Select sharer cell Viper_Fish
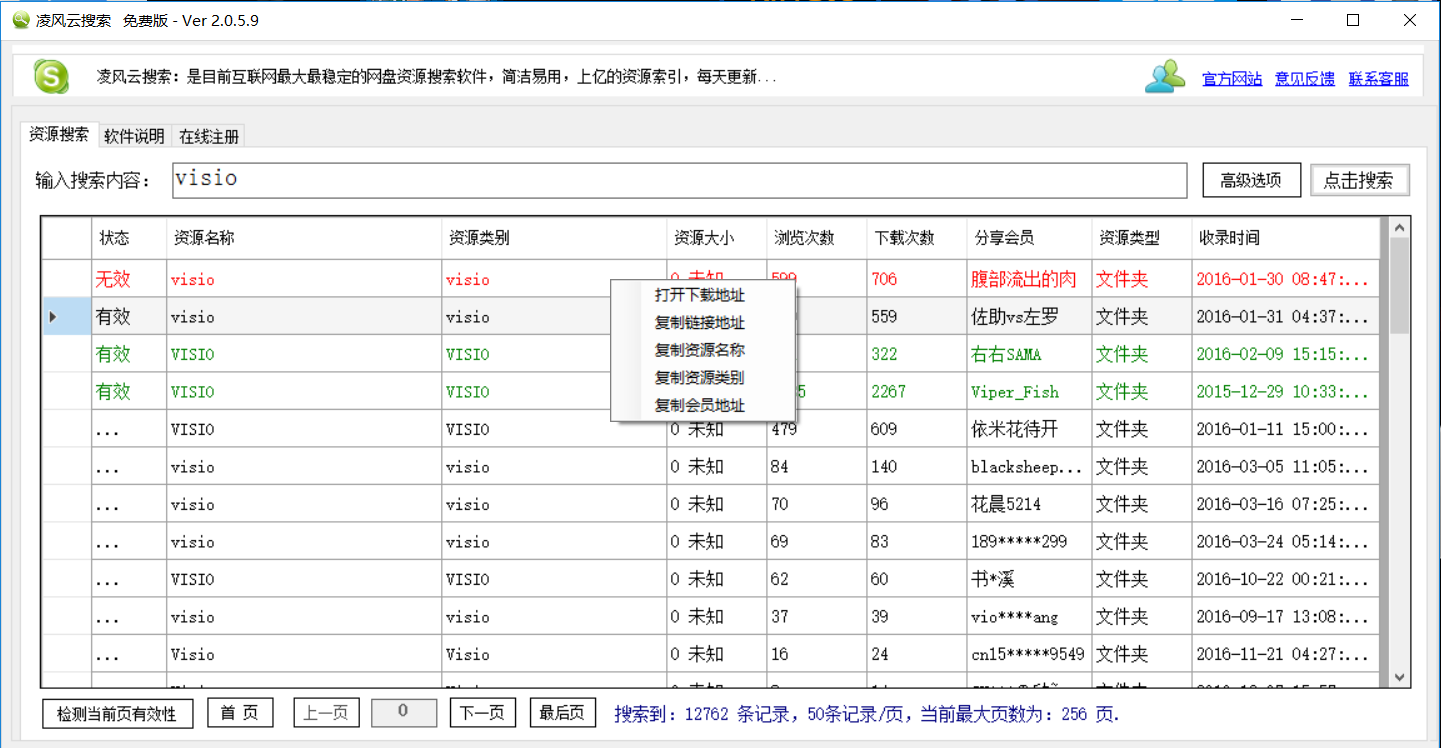Viewport: 1441px width, 748px height. [x=1029, y=392]
